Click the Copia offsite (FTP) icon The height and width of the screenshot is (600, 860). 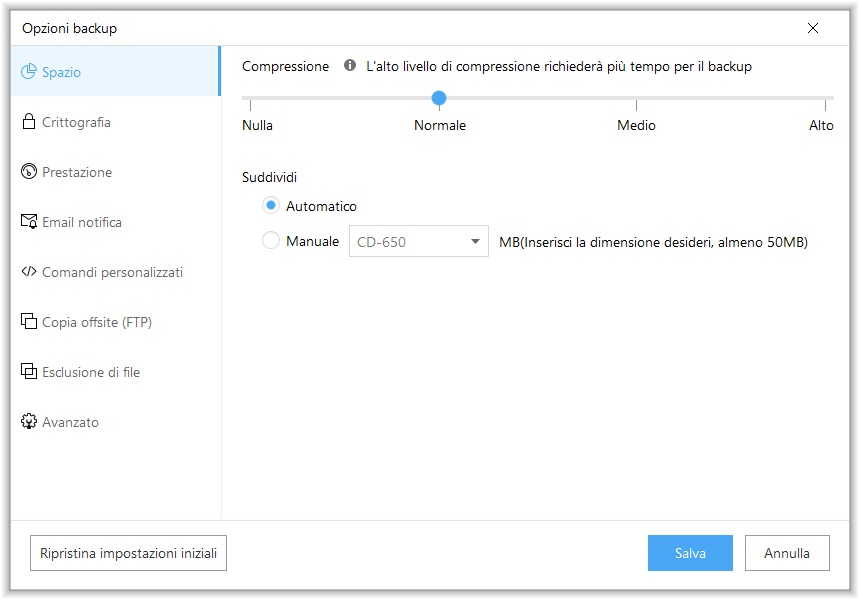[29, 322]
